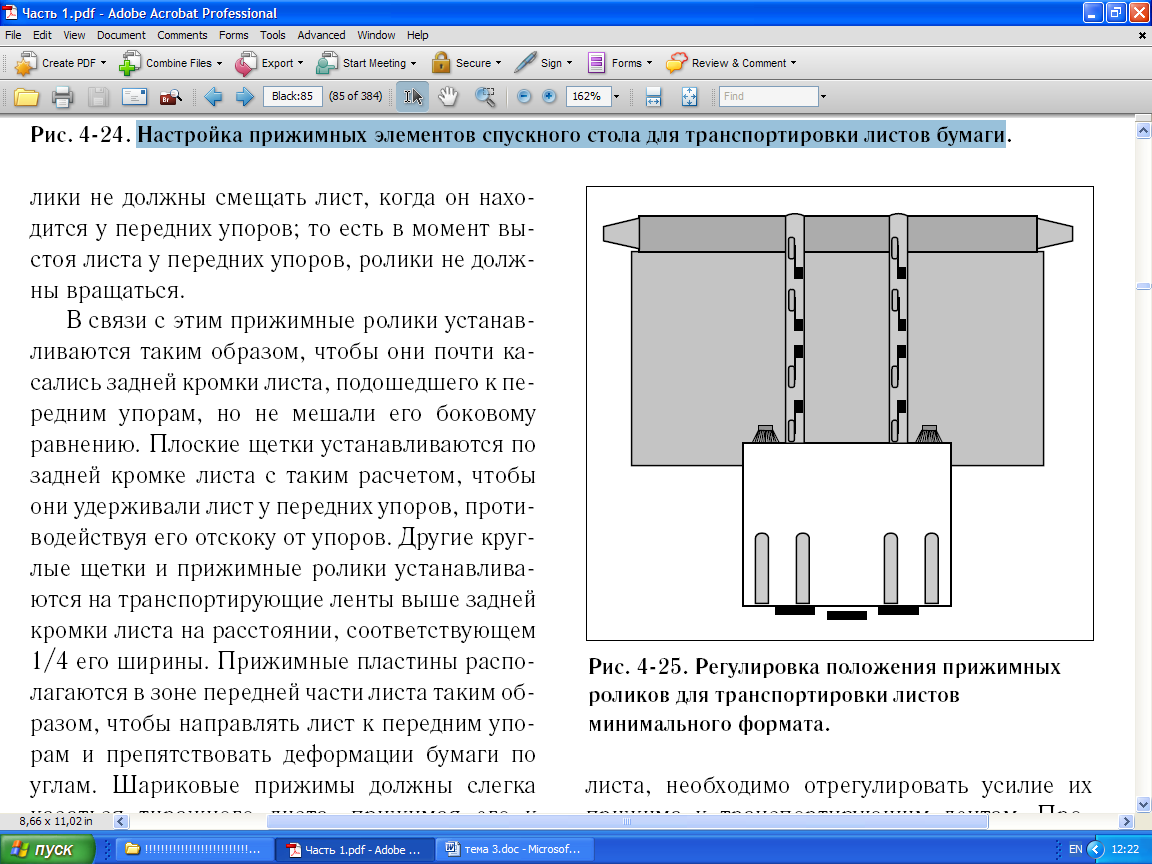
Task: Click the vertical scrollbar down arrow
Action: coord(1142,804)
